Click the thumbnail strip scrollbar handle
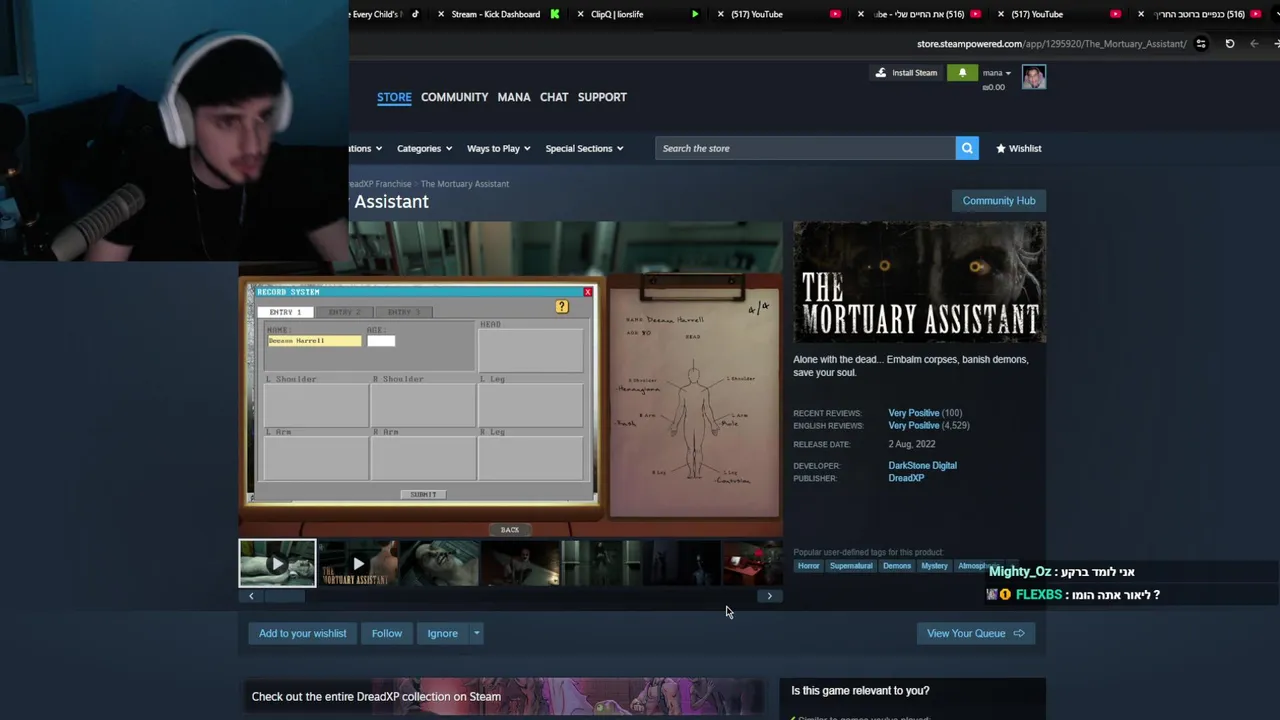Image resolution: width=1280 pixels, height=720 pixels. click(x=284, y=596)
